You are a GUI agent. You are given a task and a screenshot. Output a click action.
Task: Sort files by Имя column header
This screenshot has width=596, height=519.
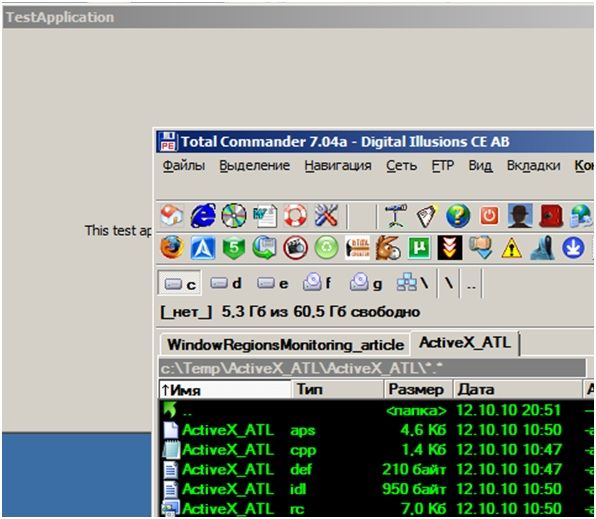point(225,389)
